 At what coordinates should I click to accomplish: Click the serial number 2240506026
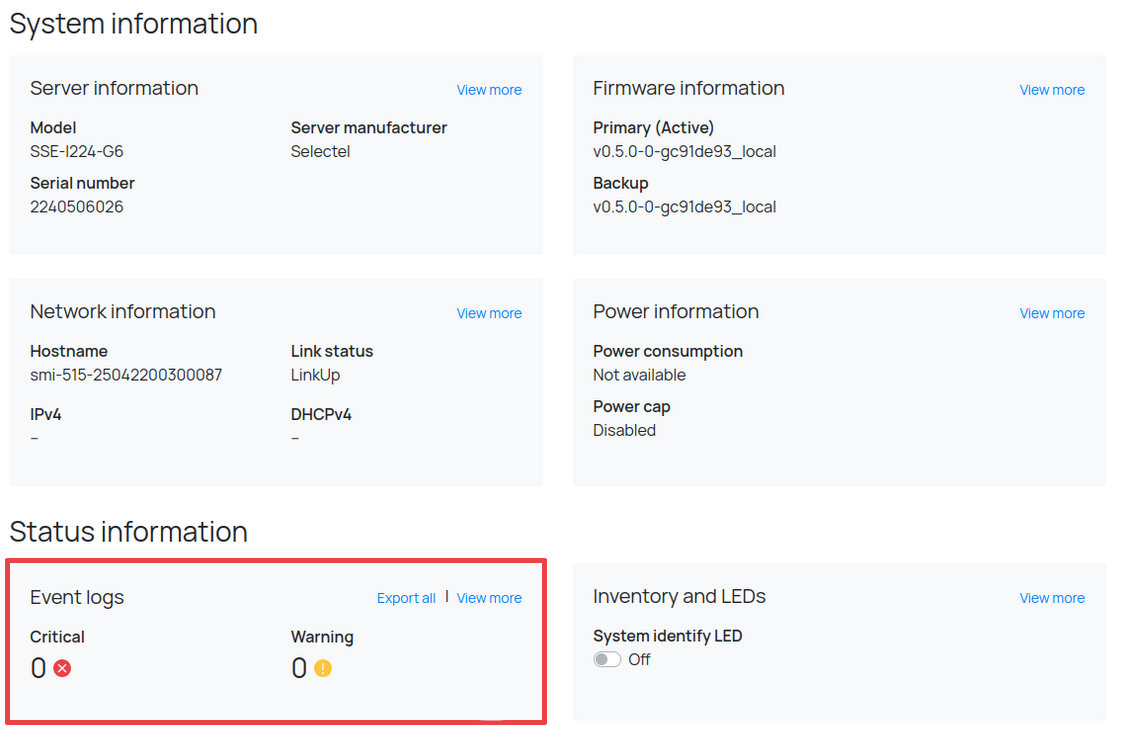click(77, 207)
